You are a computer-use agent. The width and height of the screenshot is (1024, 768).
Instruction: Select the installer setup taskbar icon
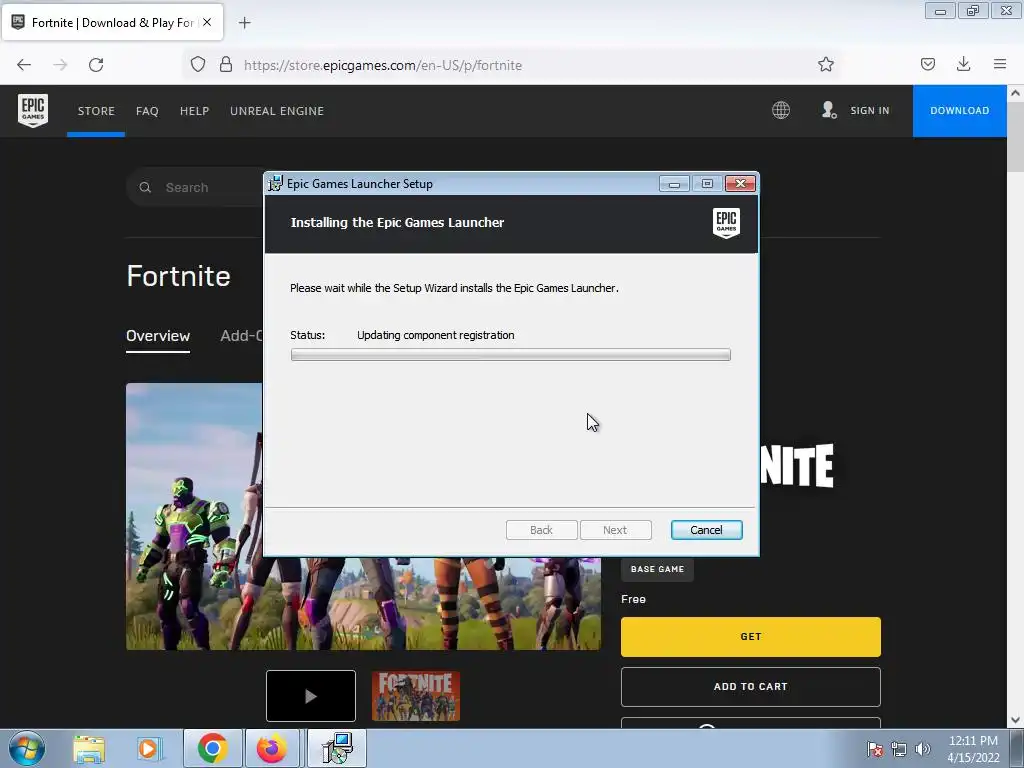coord(338,748)
